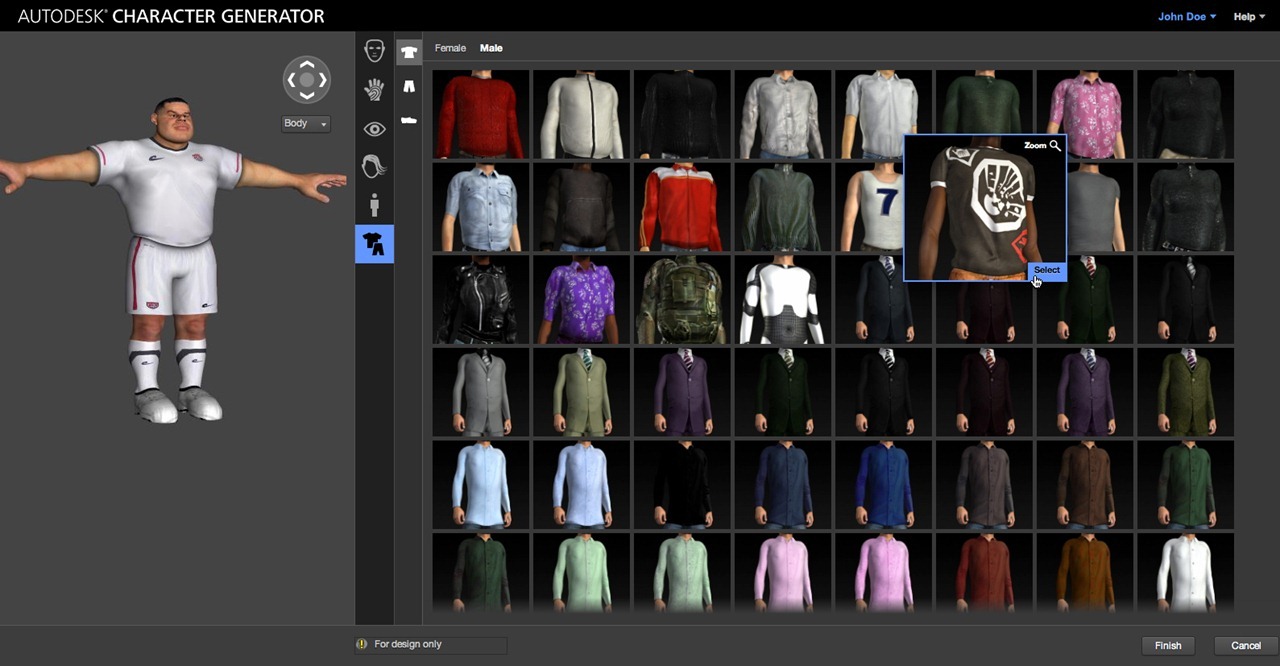Open the Body shape figure icon

click(x=374, y=206)
